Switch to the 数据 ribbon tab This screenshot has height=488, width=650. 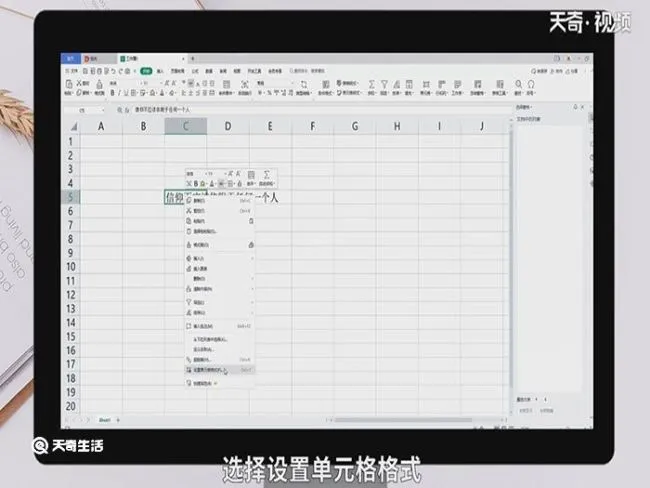pyautogui.click(x=209, y=71)
